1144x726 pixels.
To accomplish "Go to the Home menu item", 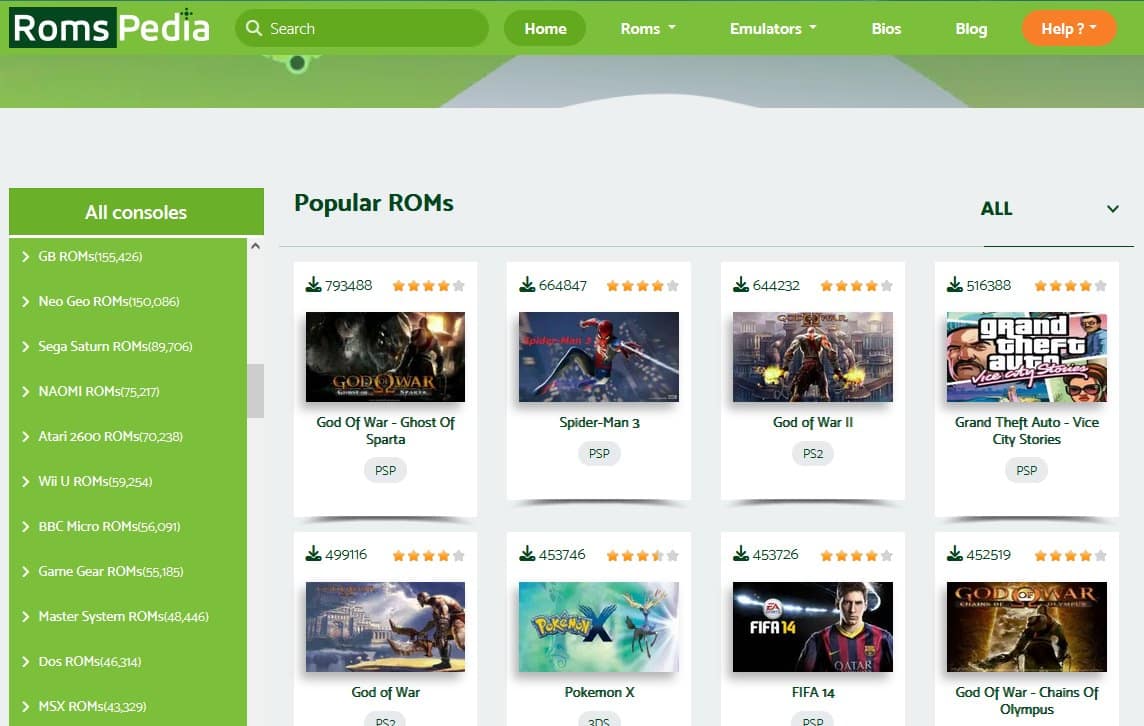I will [x=545, y=28].
